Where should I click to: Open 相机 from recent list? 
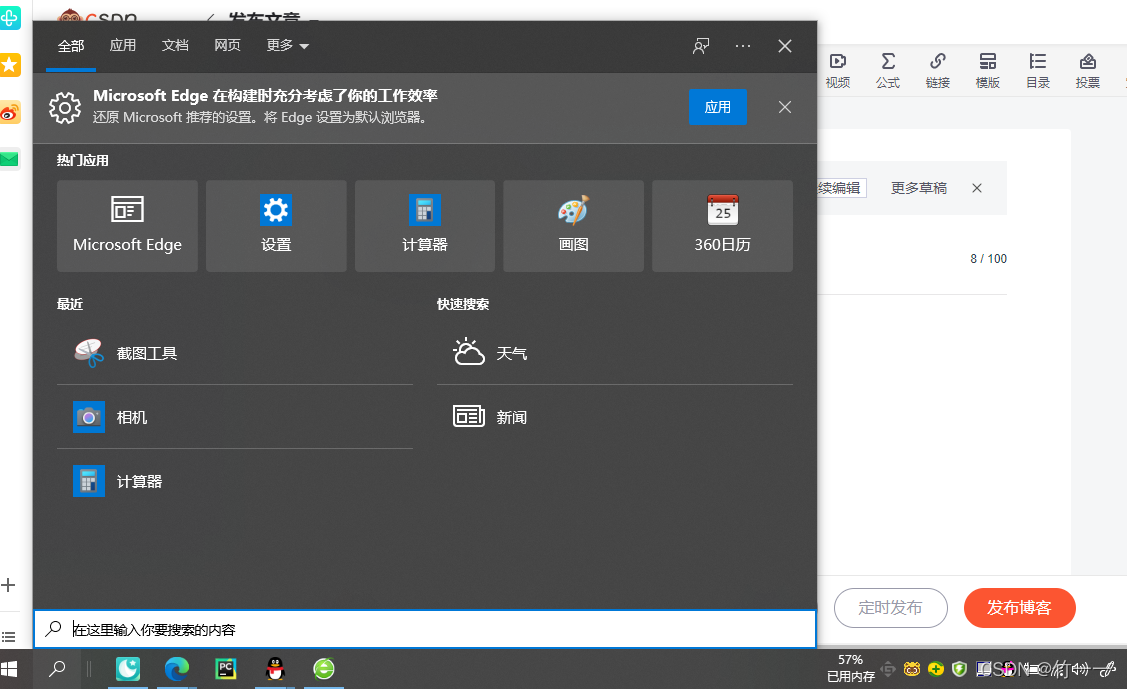tap(234, 417)
